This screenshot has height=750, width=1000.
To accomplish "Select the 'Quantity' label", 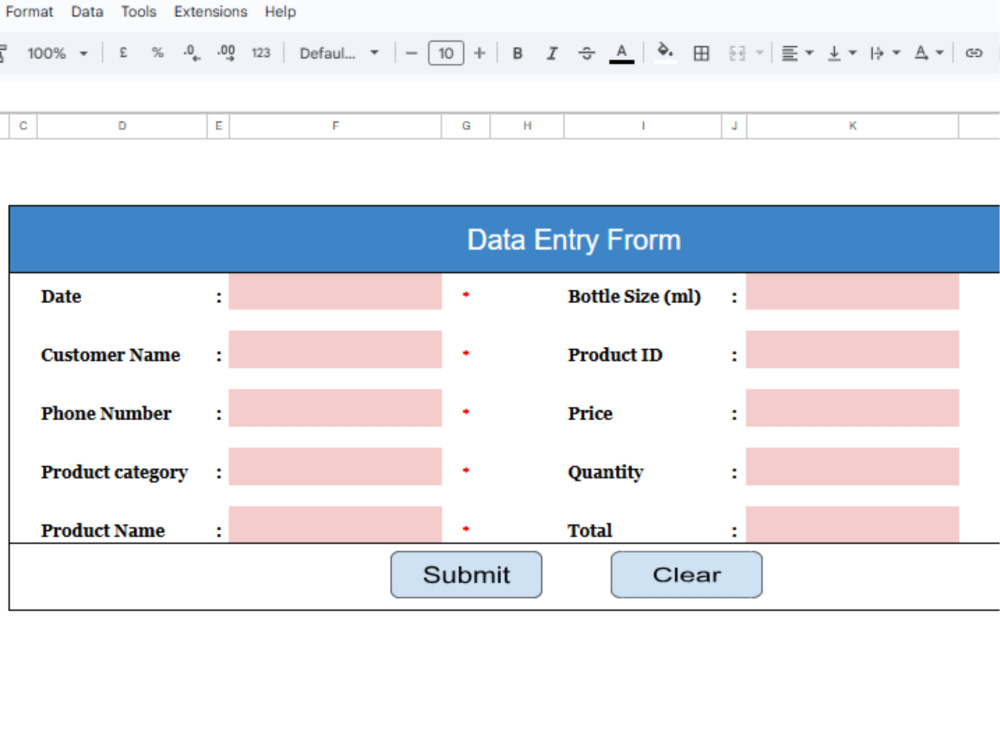I will (605, 473).
